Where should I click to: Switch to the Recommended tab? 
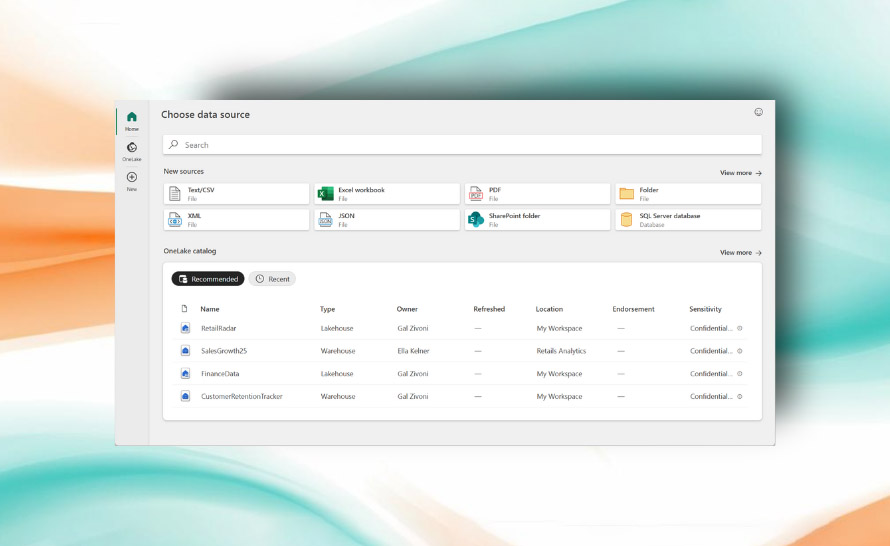pos(208,279)
